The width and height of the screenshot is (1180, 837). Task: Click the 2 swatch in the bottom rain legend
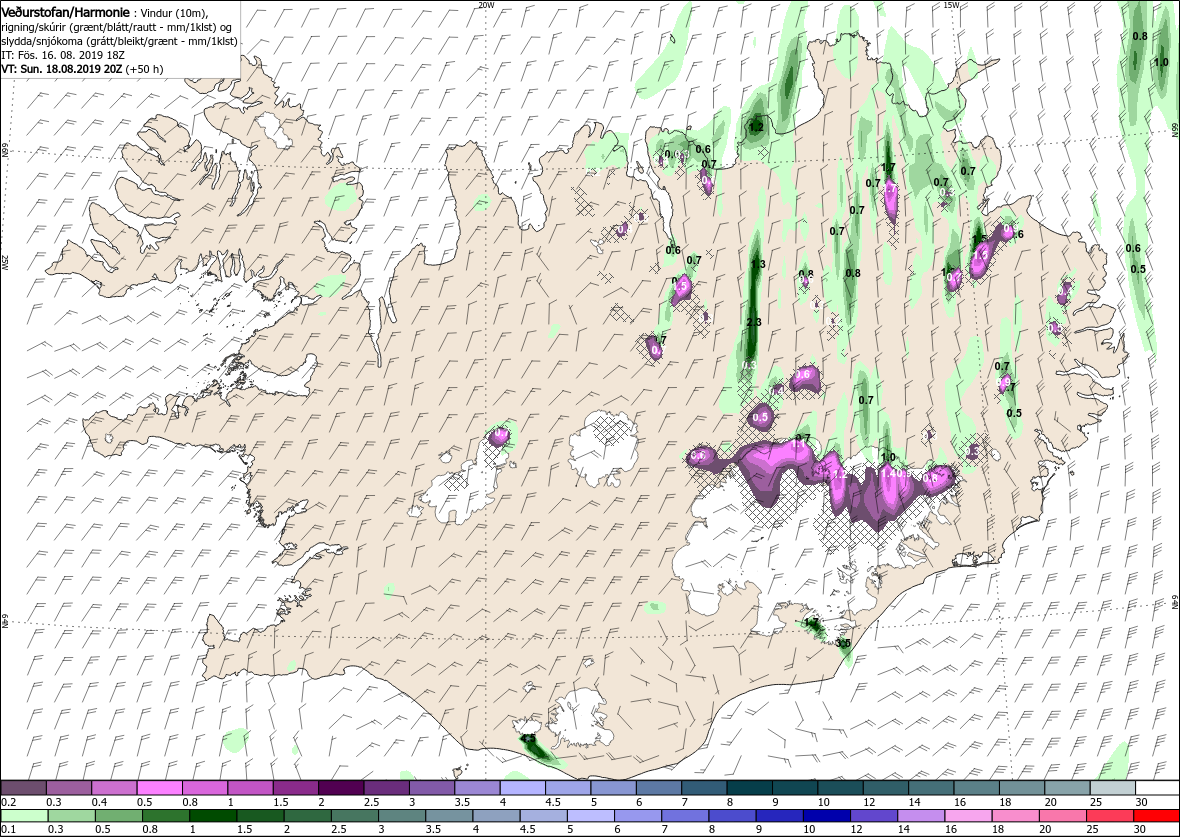(307, 817)
